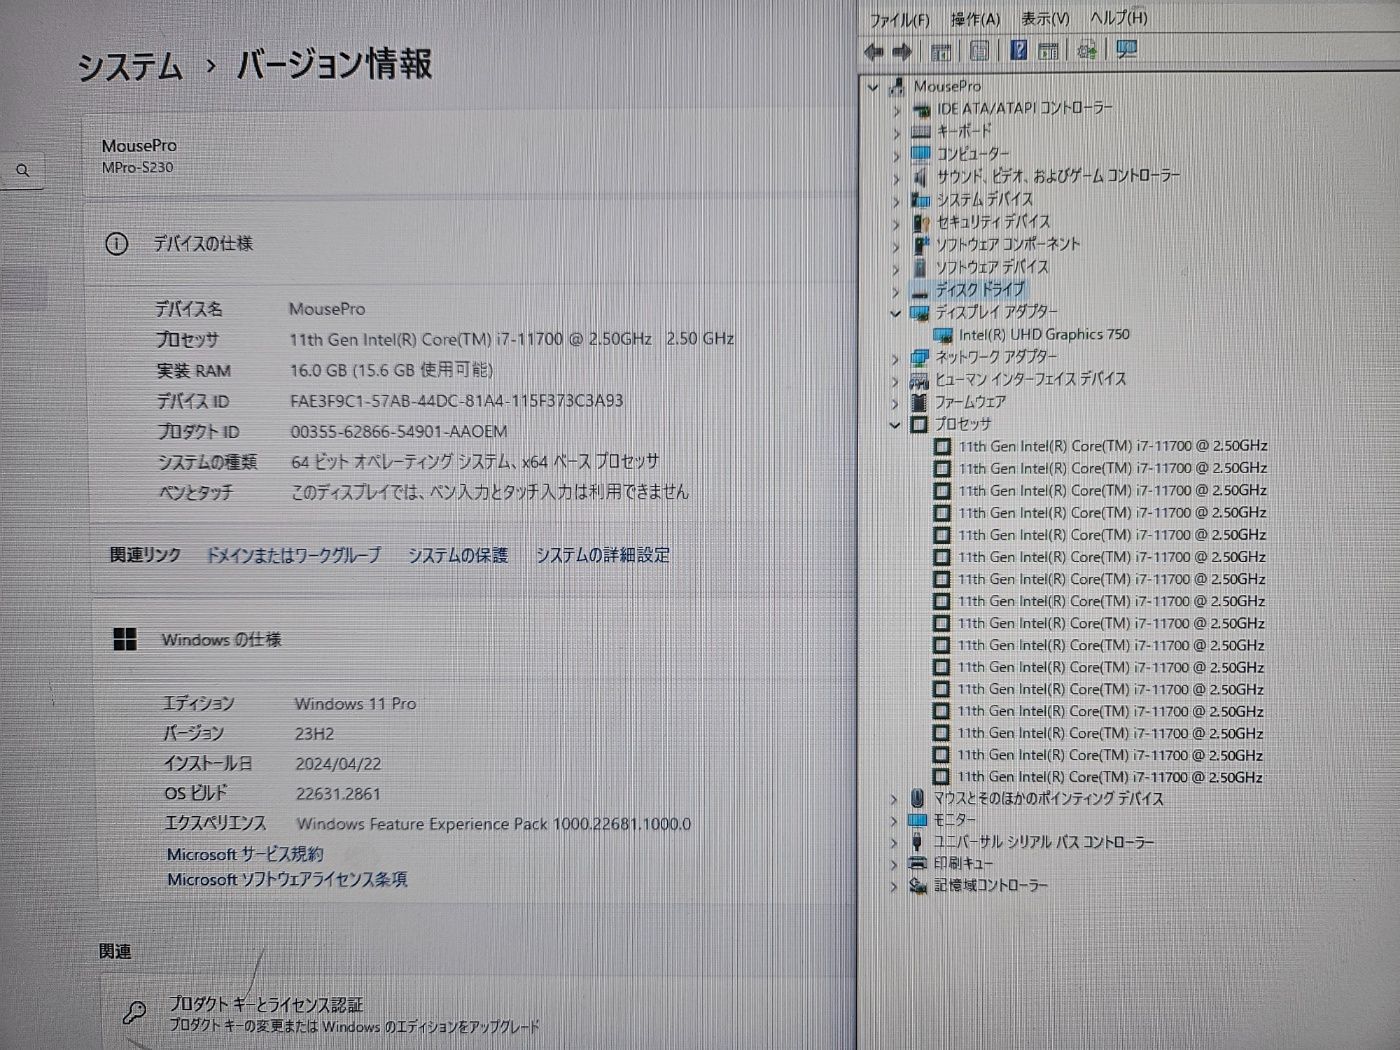Open the ヘルプ(H) menu

point(1119,18)
